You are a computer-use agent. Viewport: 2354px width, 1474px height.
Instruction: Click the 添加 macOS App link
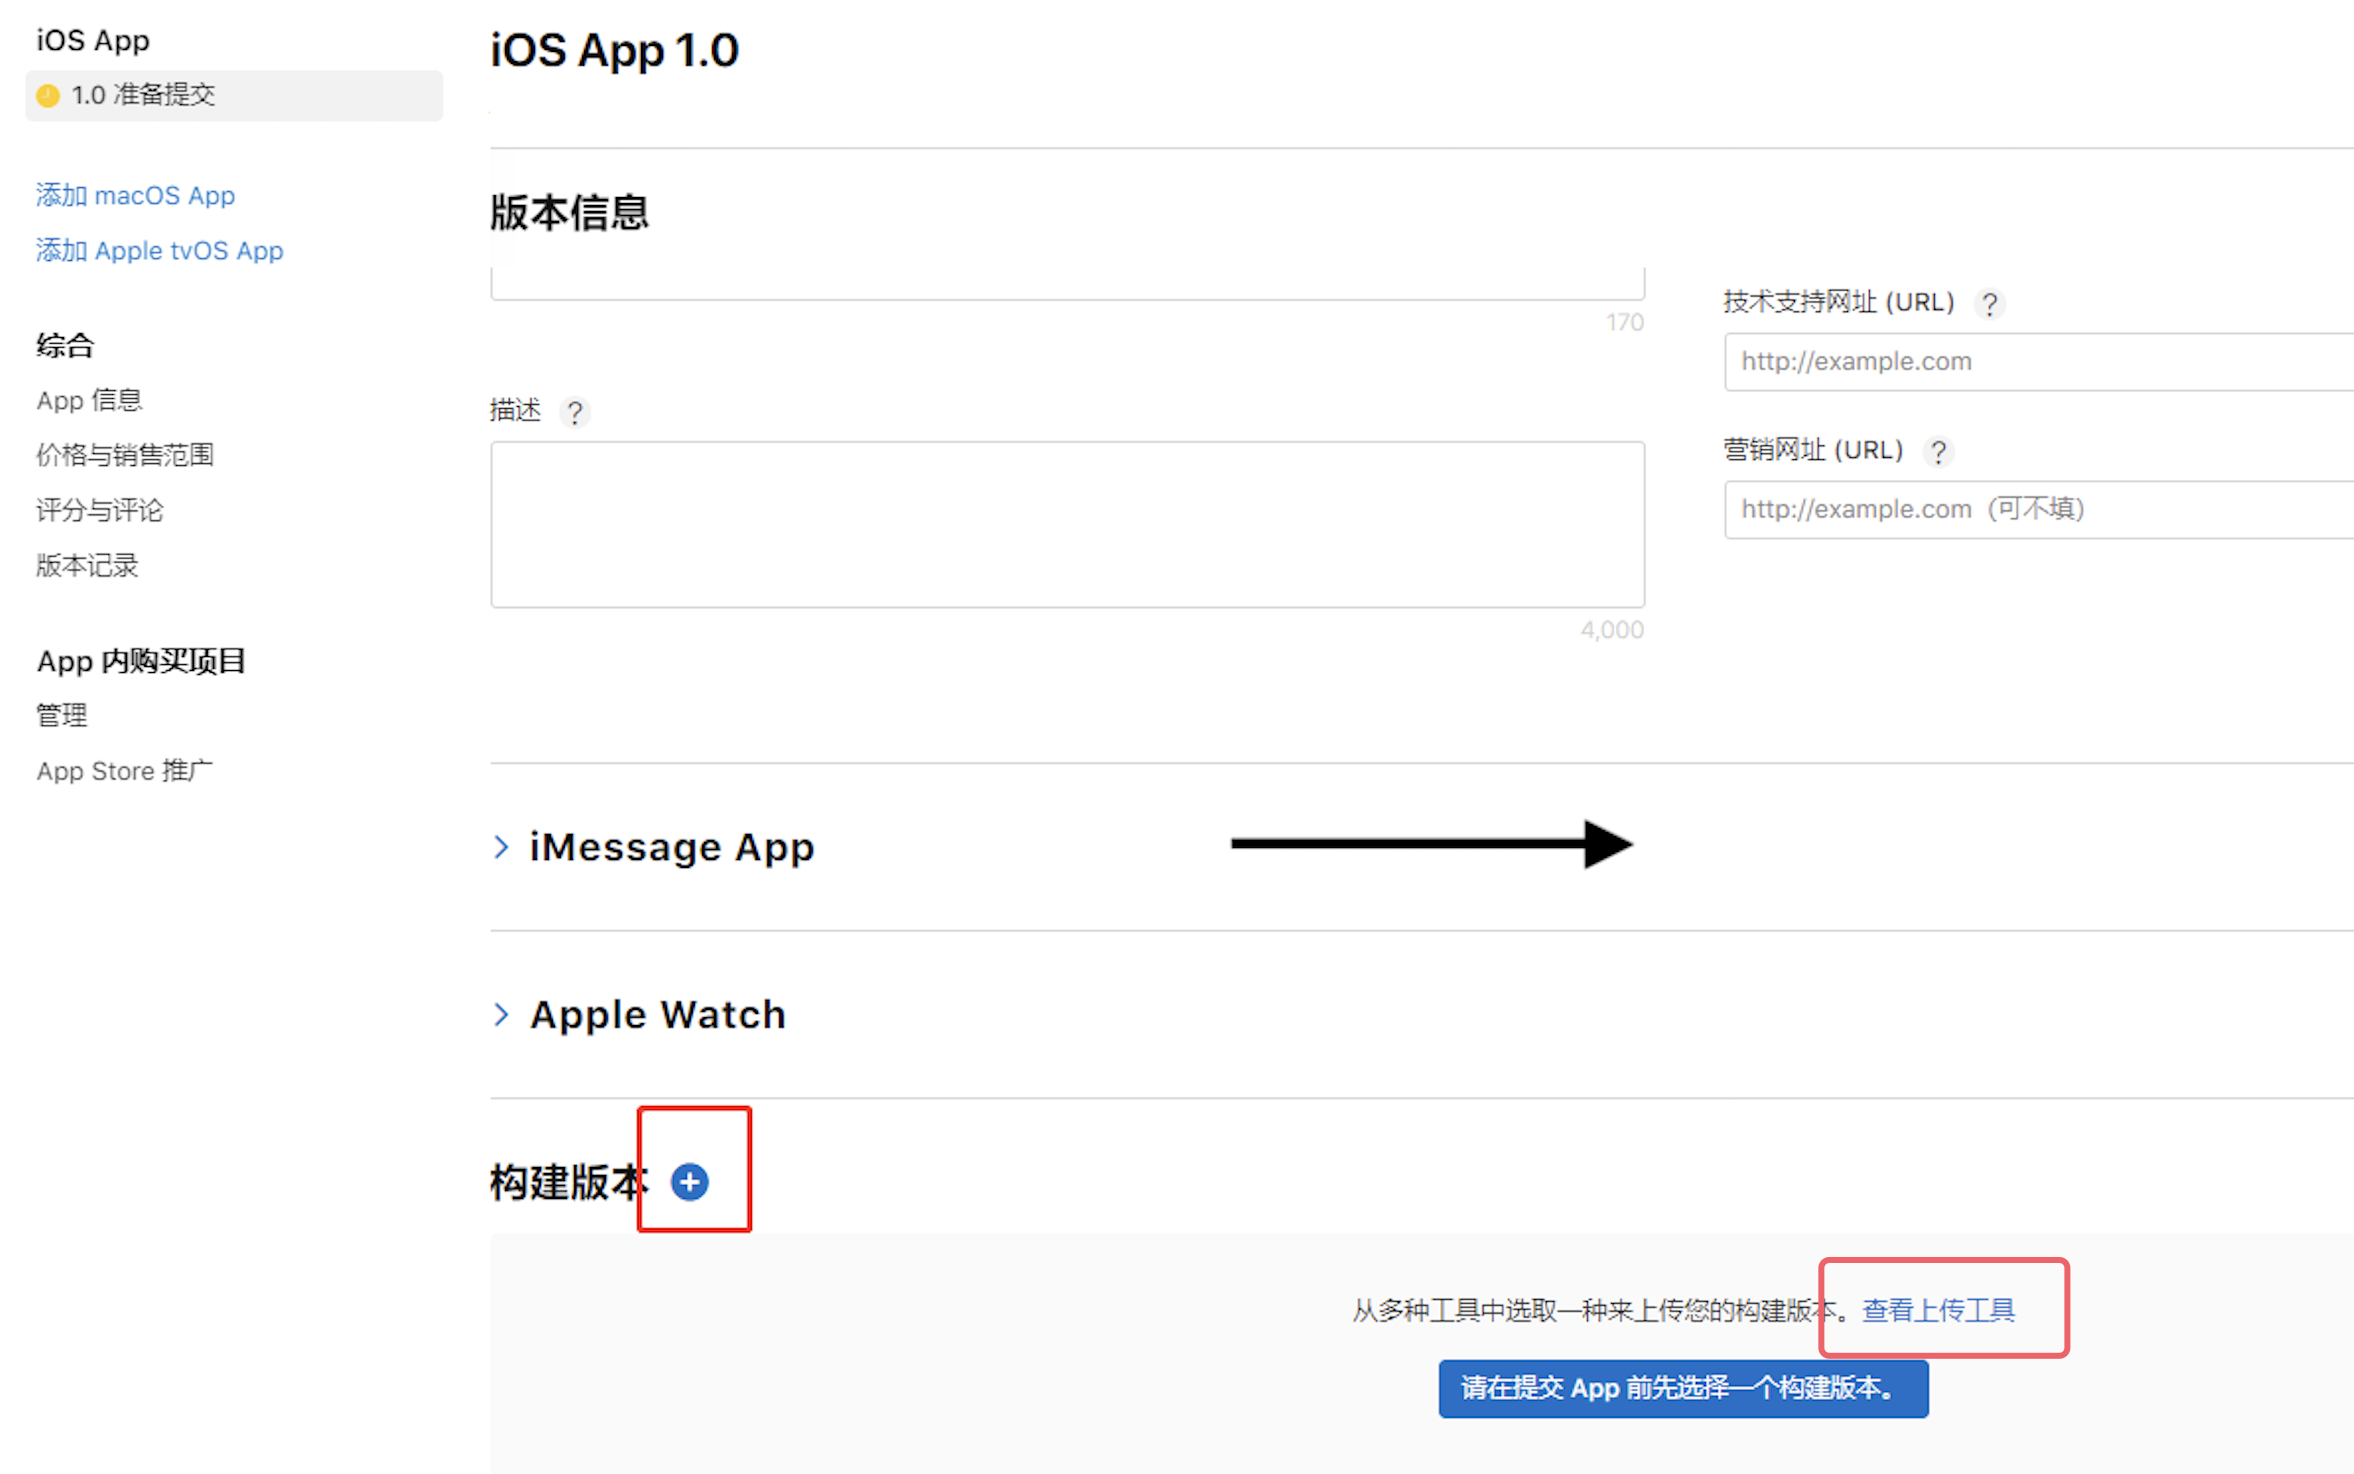pyautogui.click(x=135, y=195)
